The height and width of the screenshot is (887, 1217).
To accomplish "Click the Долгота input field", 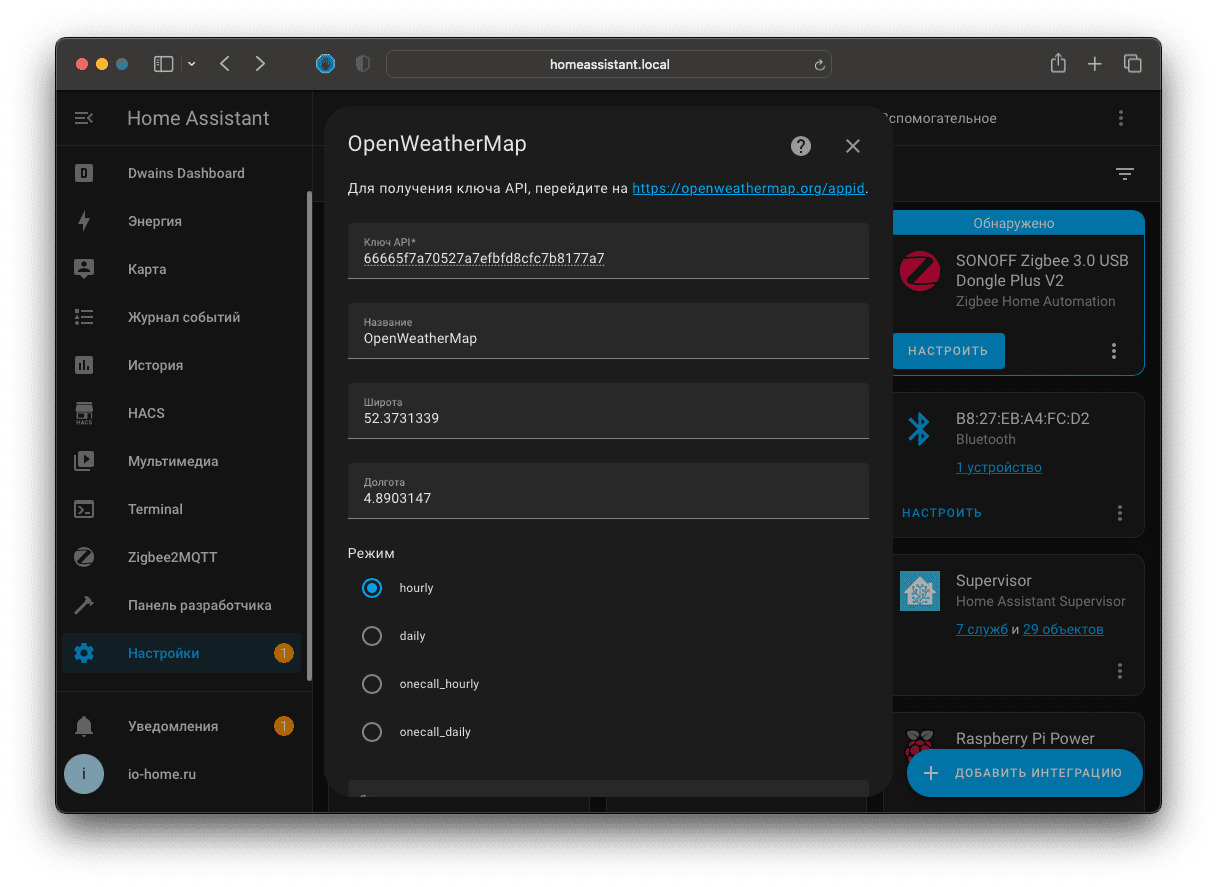I will (x=608, y=491).
